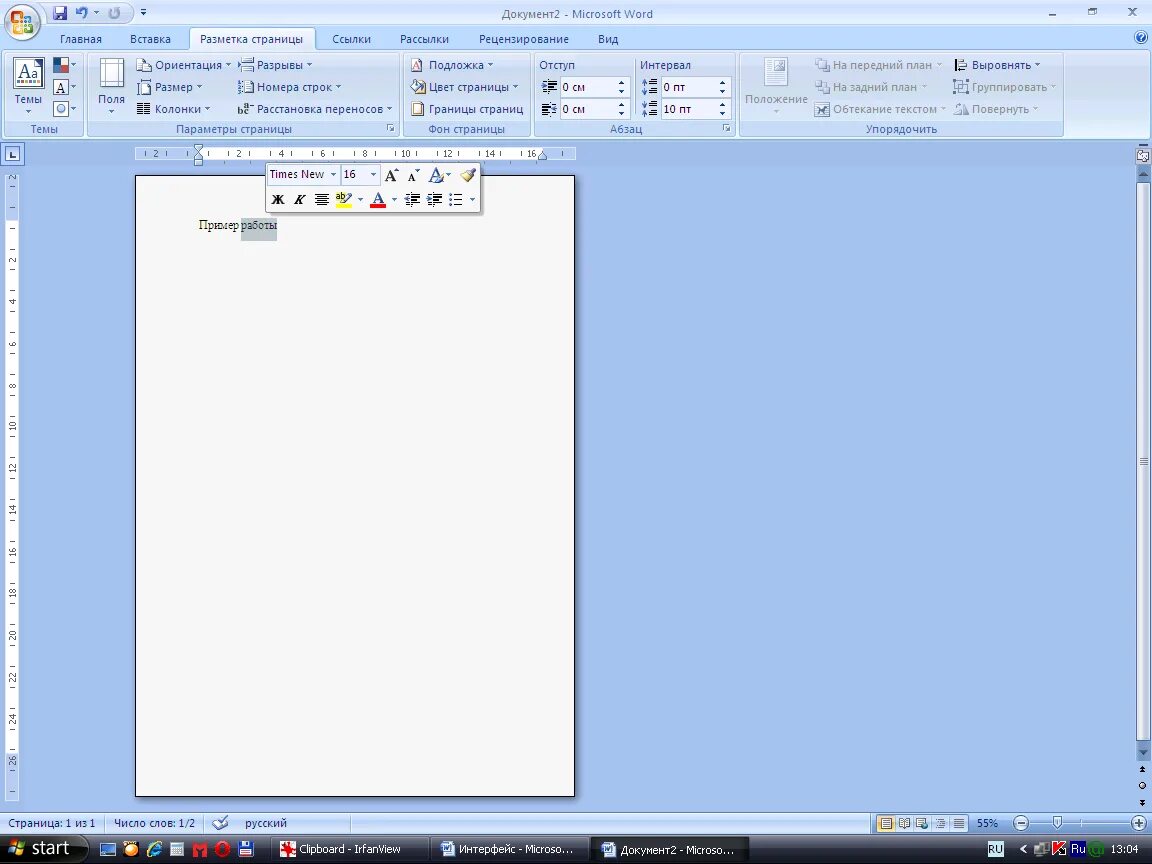Switch to Вставка tab

(x=151, y=39)
